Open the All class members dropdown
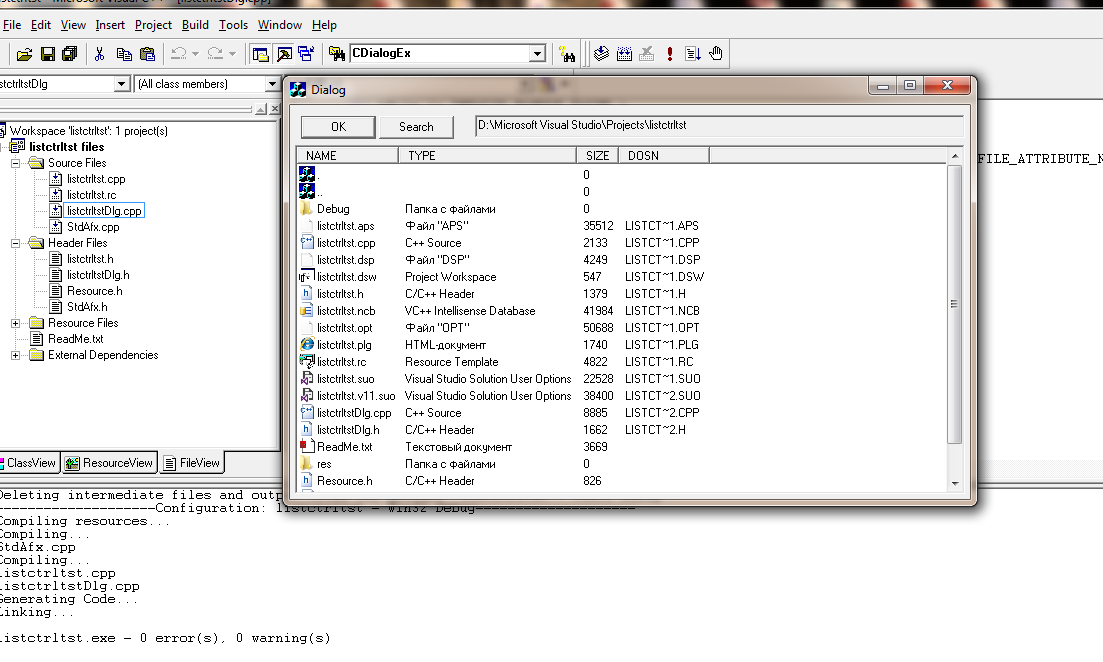The width and height of the screenshot is (1103, 662). [x=272, y=84]
